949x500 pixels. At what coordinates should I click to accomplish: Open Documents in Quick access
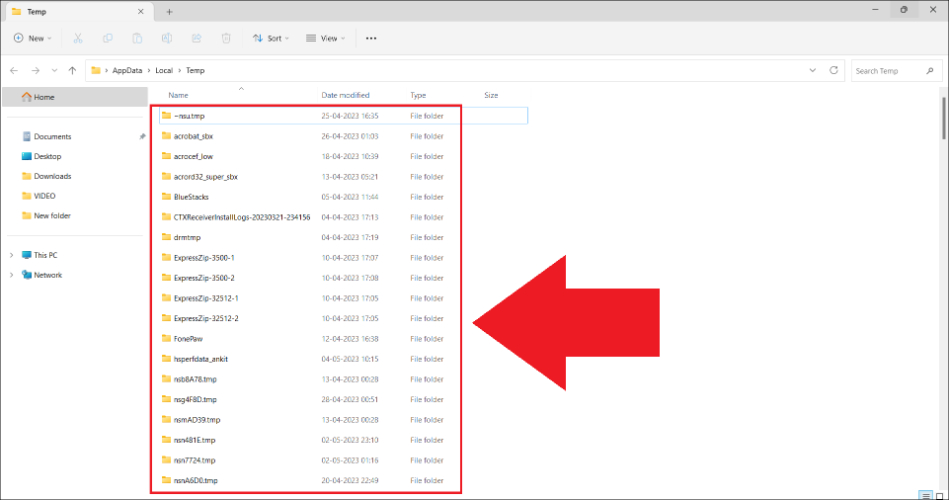(52, 137)
